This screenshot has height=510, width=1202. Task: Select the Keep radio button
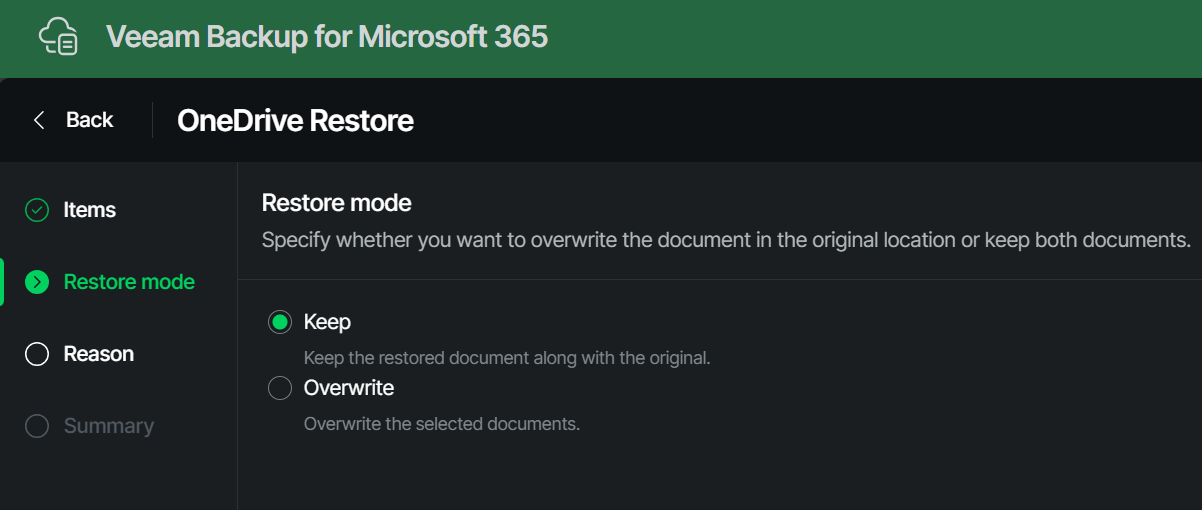click(x=280, y=322)
